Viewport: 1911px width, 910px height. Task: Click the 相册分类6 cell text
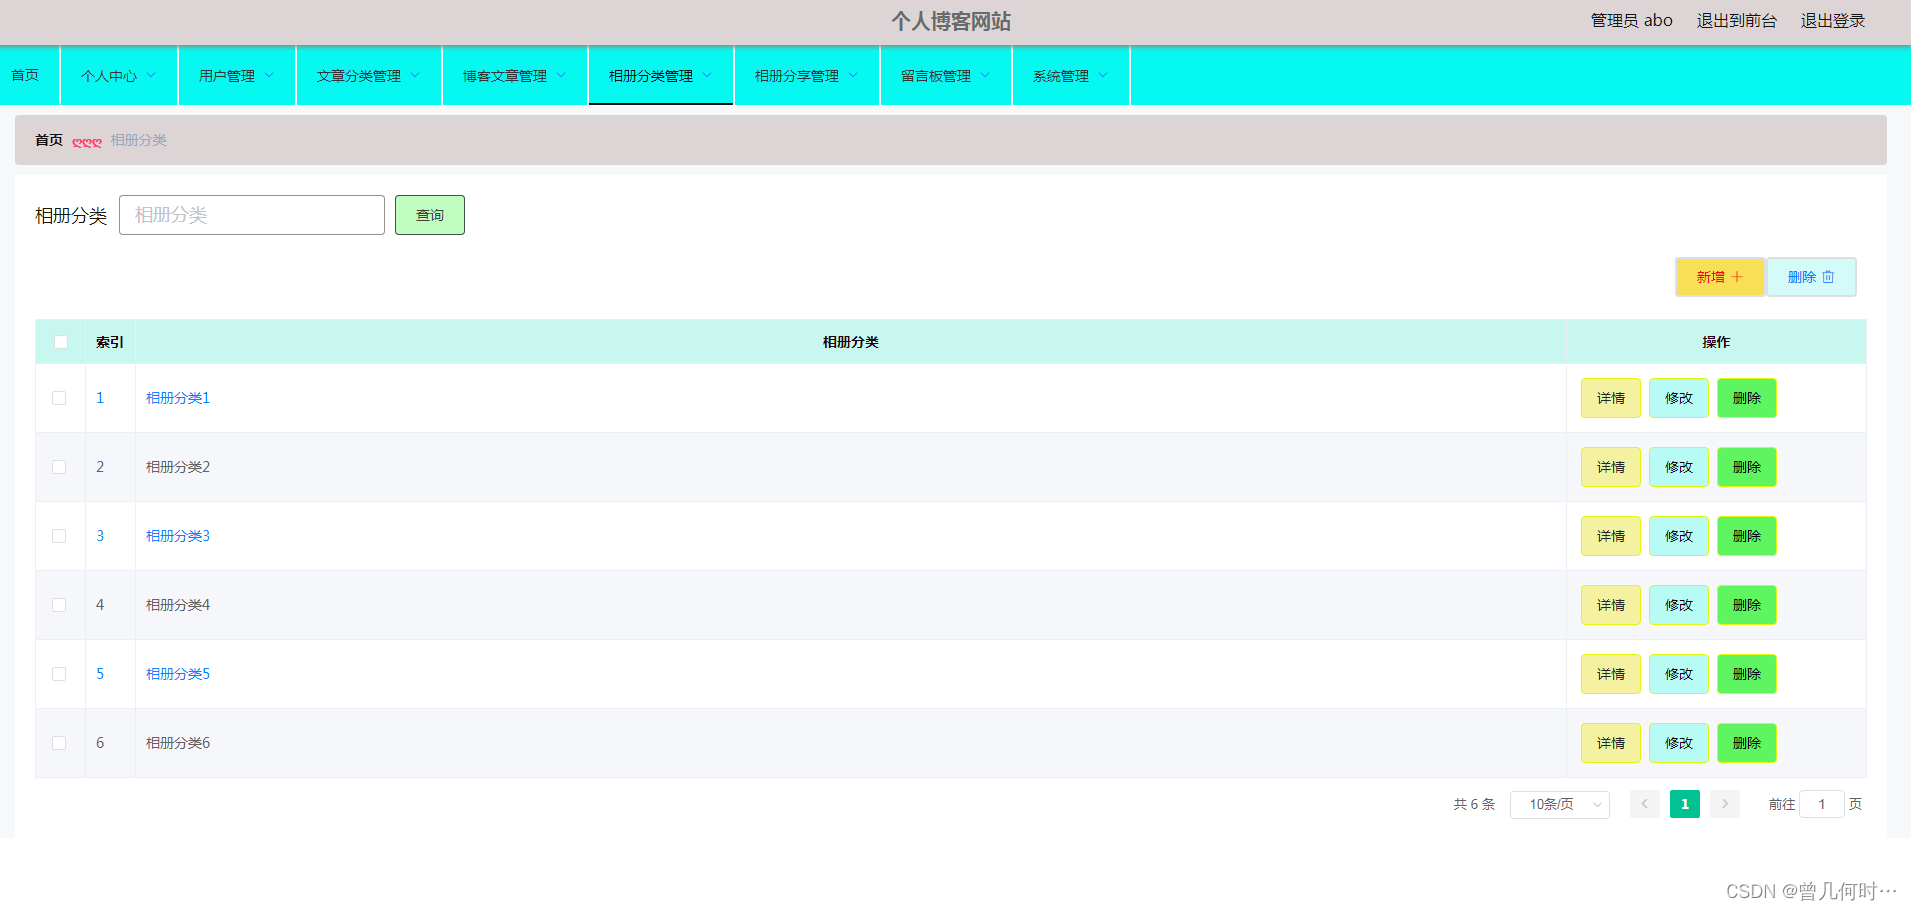[178, 743]
